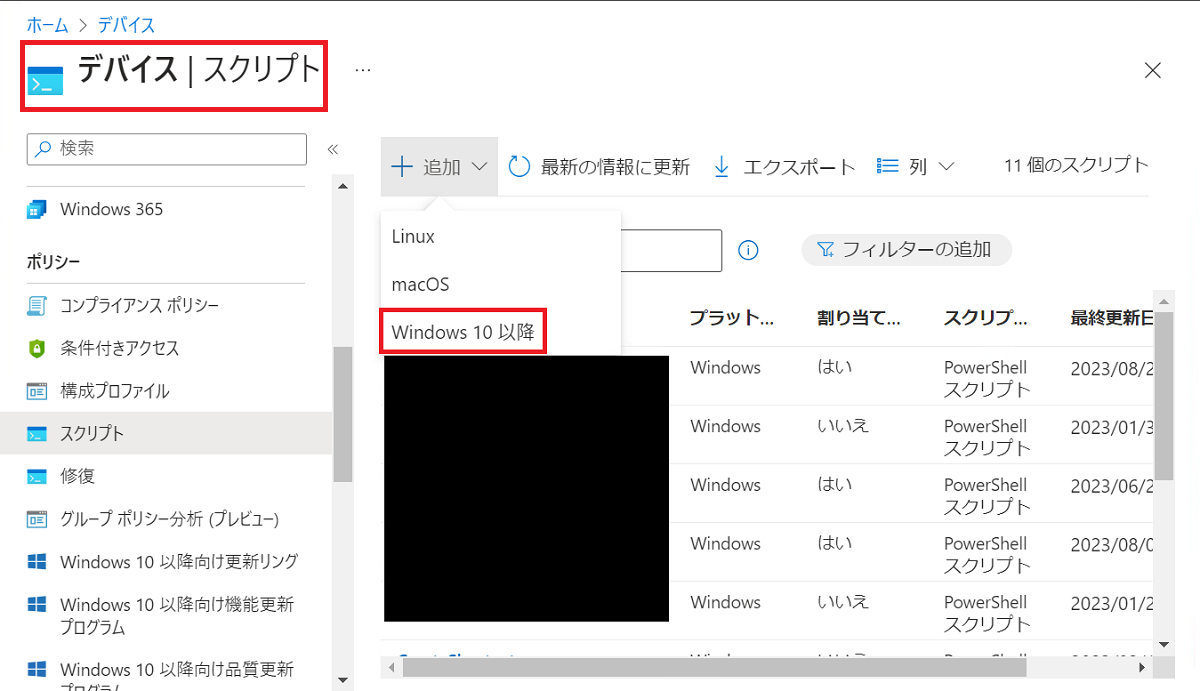Screen dimensions: 1200x691
Task: Open the 追加 dropdown
Action: click(x=438, y=166)
